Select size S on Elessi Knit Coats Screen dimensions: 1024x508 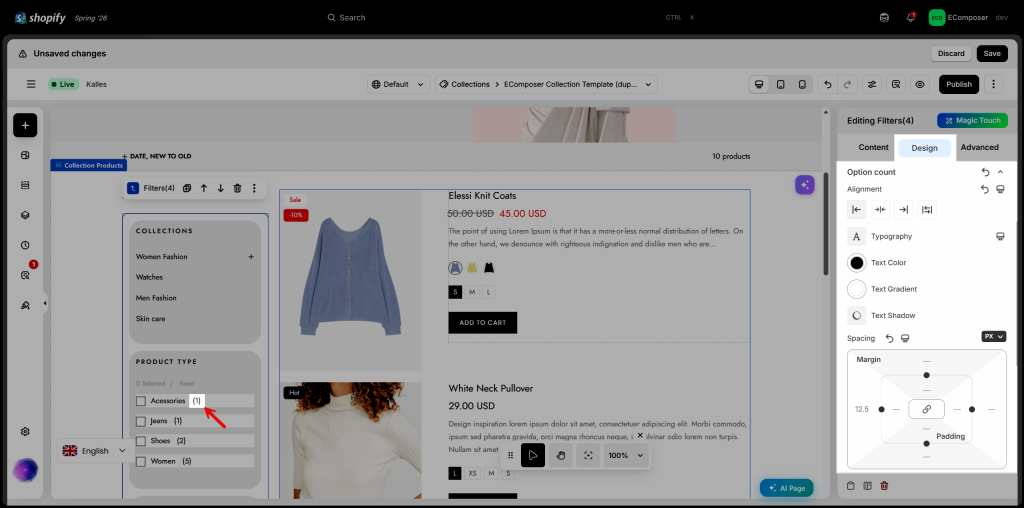pyautogui.click(x=455, y=292)
